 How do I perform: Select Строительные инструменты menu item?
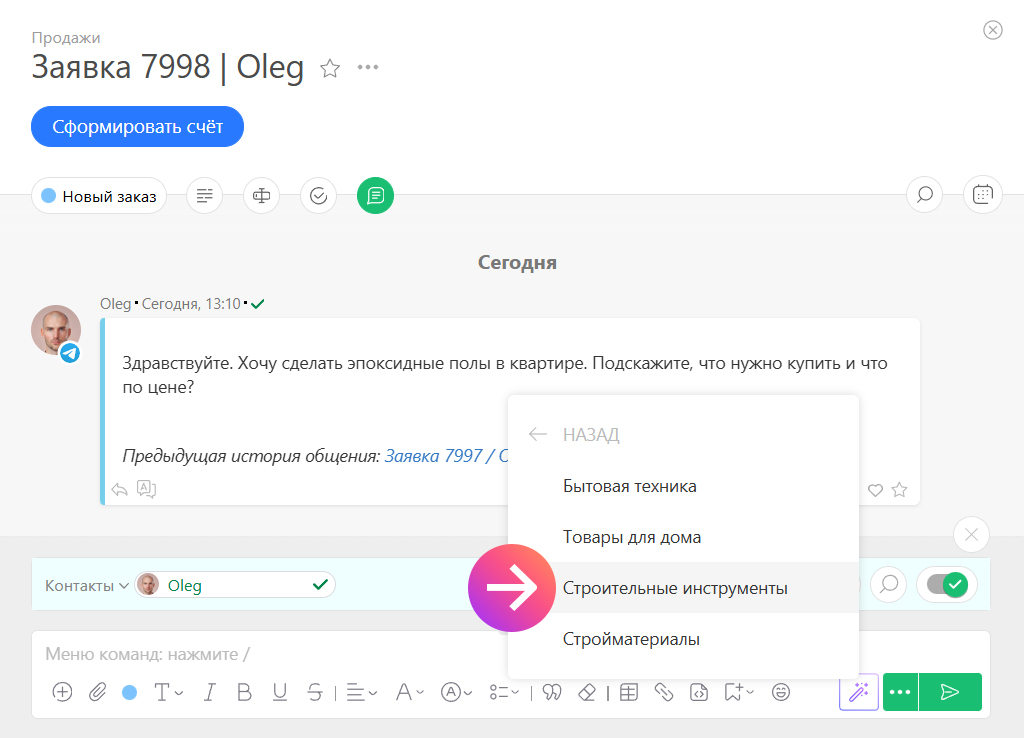675,588
